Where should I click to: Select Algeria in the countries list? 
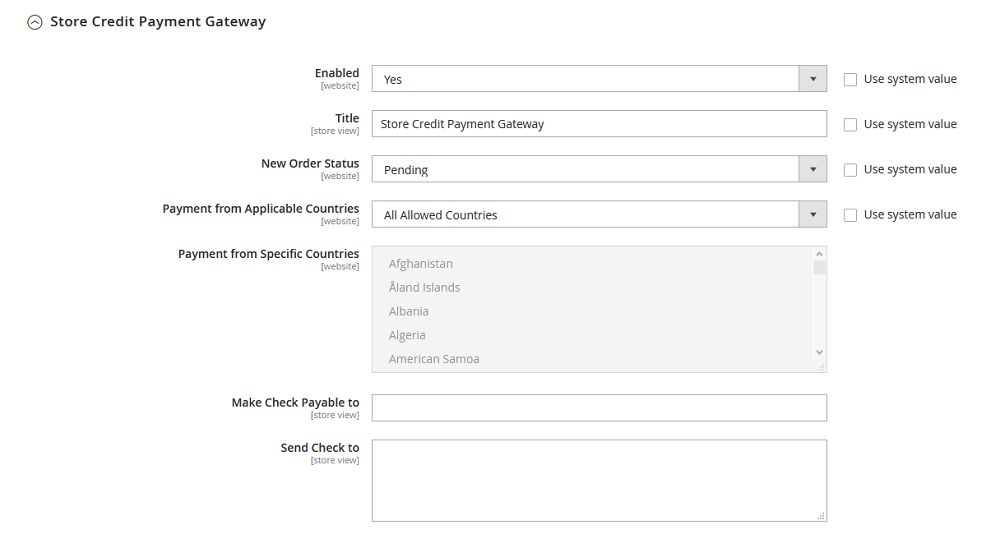tap(407, 336)
